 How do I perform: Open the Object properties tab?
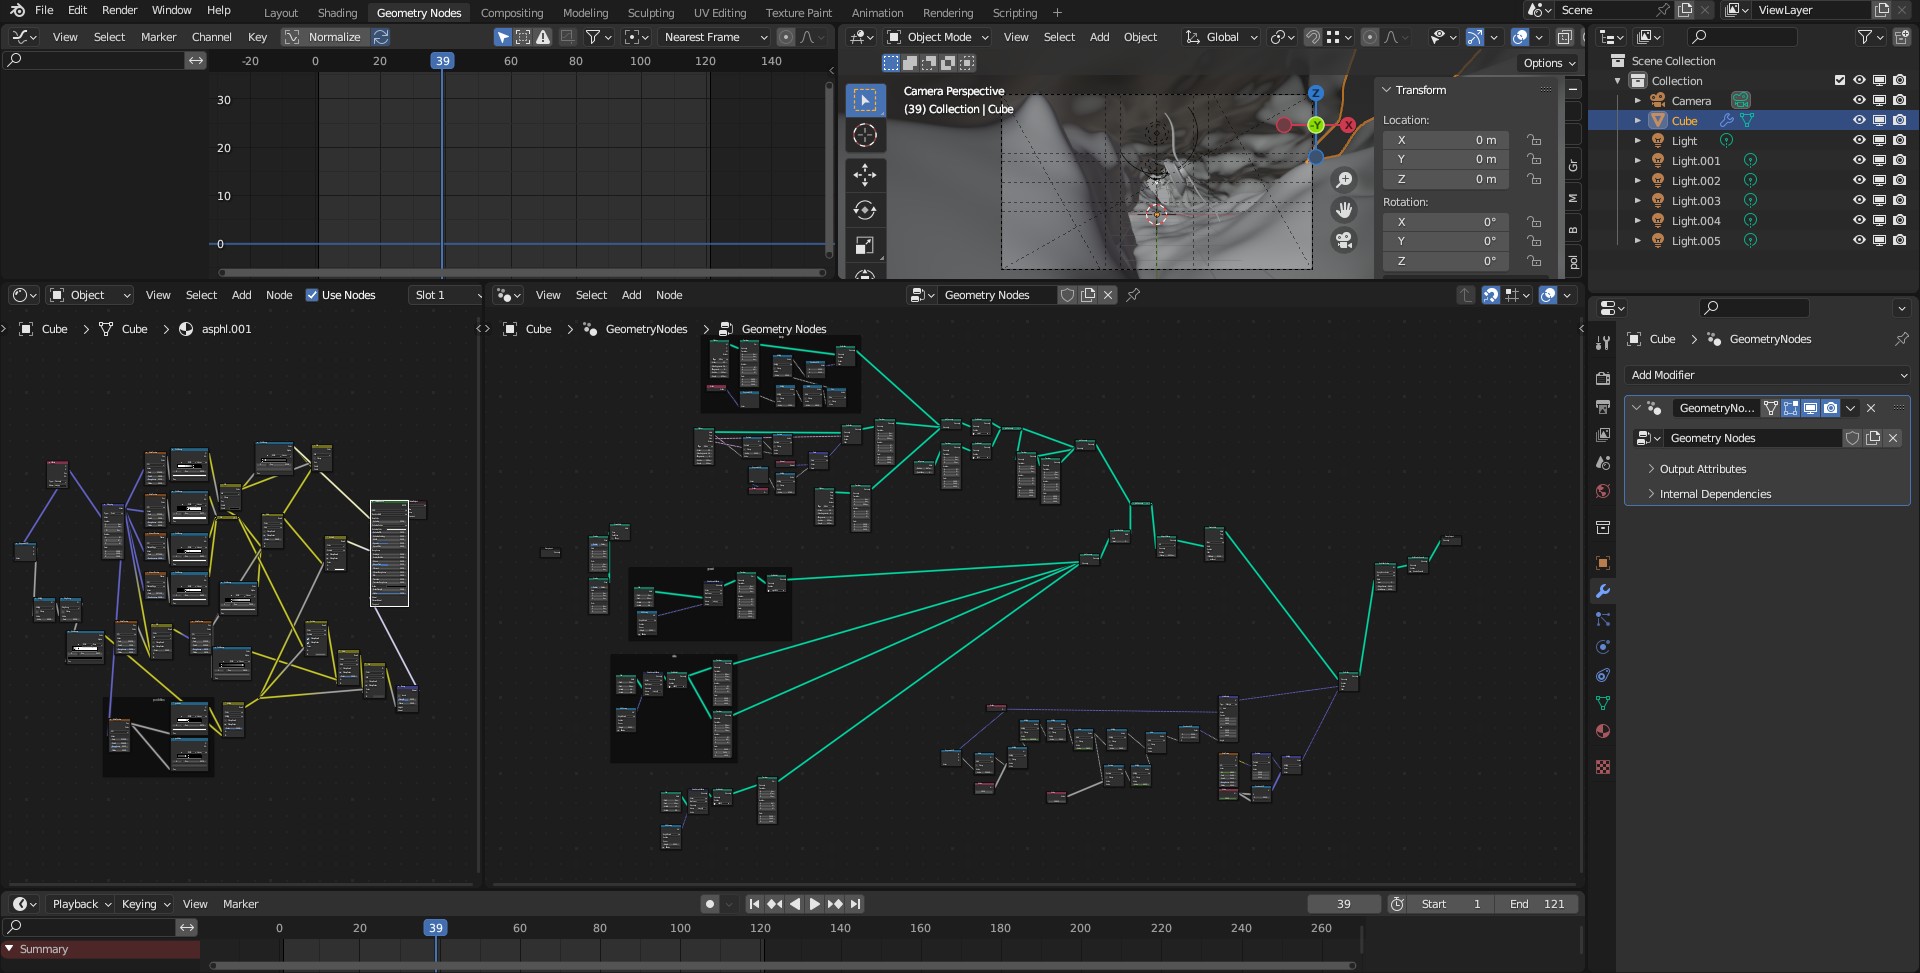(x=1603, y=563)
